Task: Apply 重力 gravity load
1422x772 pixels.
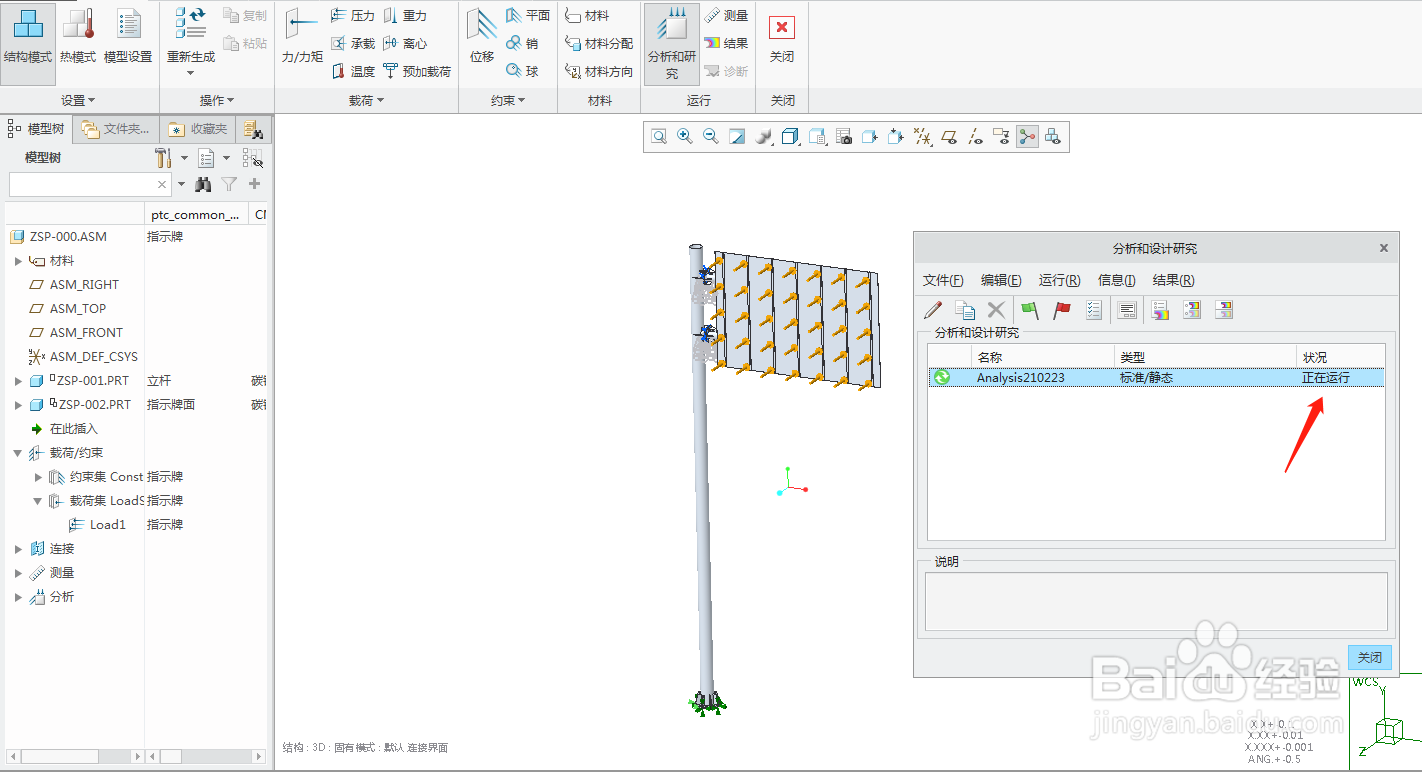Action: coord(406,16)
